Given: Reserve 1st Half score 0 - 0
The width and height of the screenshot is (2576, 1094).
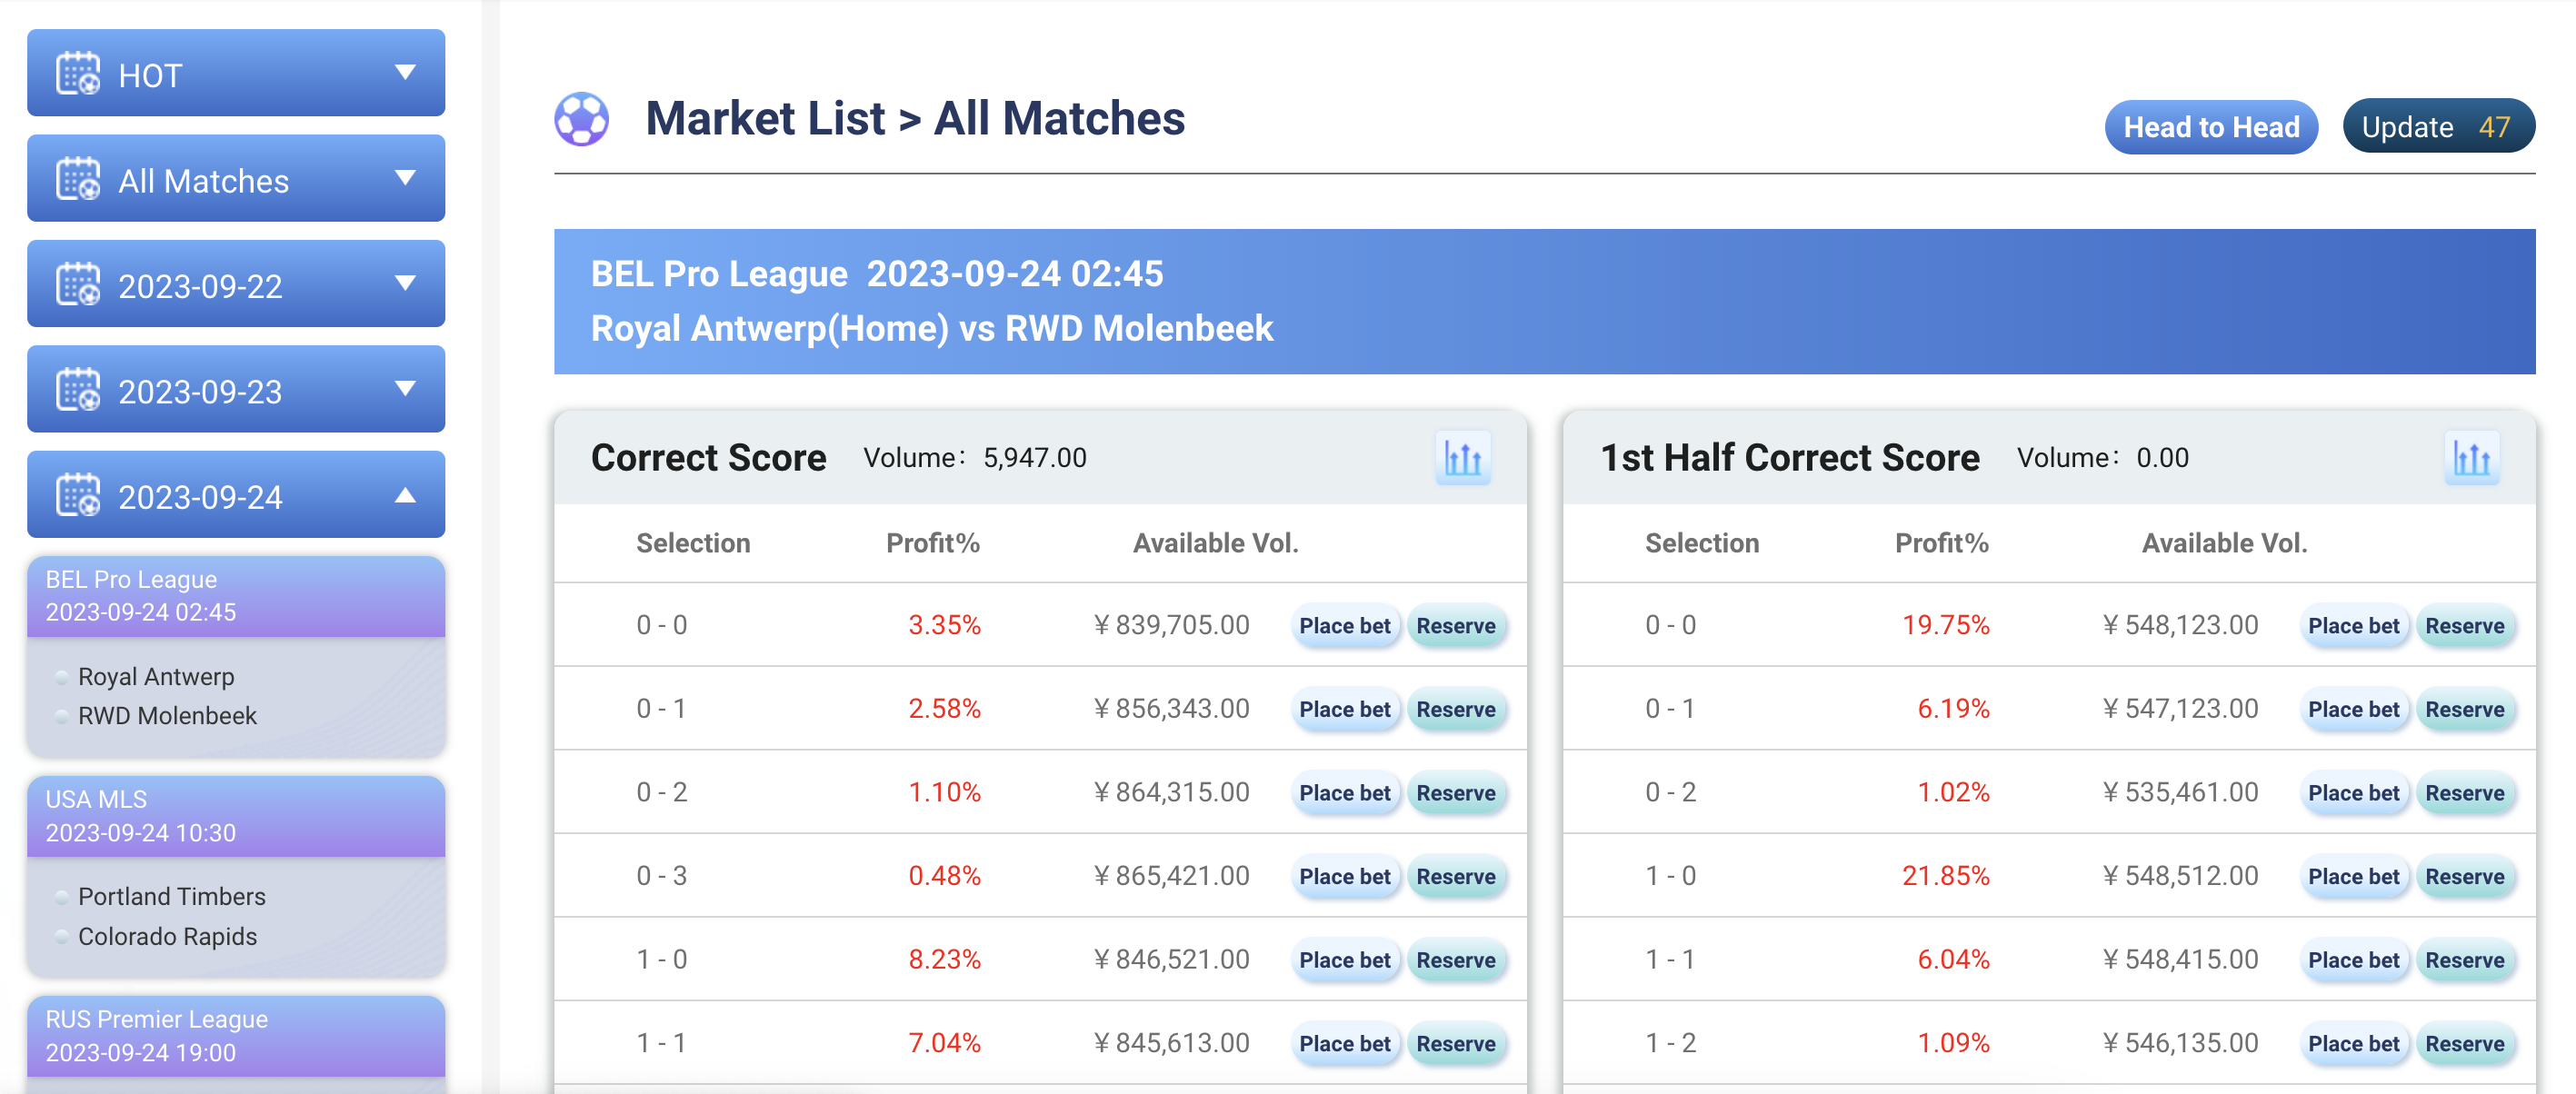Looking at the screenshot, I should tap(2465, 626).
